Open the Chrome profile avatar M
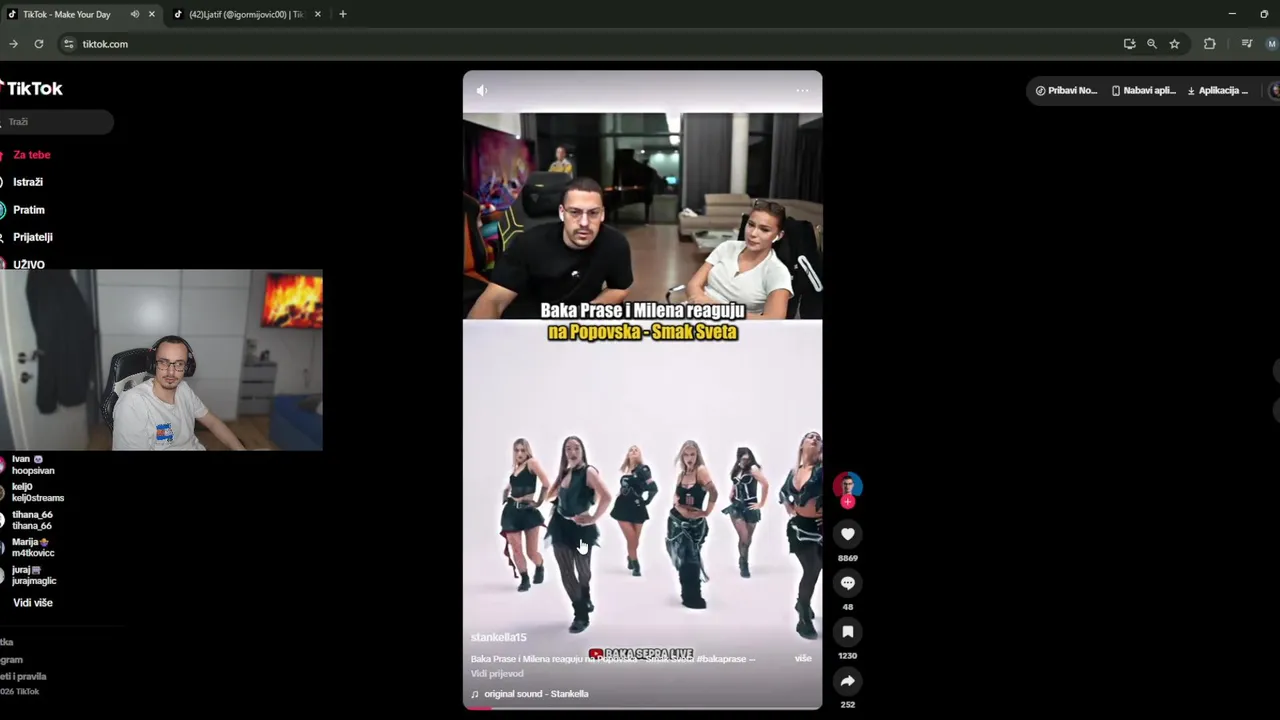This screenshot has height=720, width=1280. coord(1272,44)
